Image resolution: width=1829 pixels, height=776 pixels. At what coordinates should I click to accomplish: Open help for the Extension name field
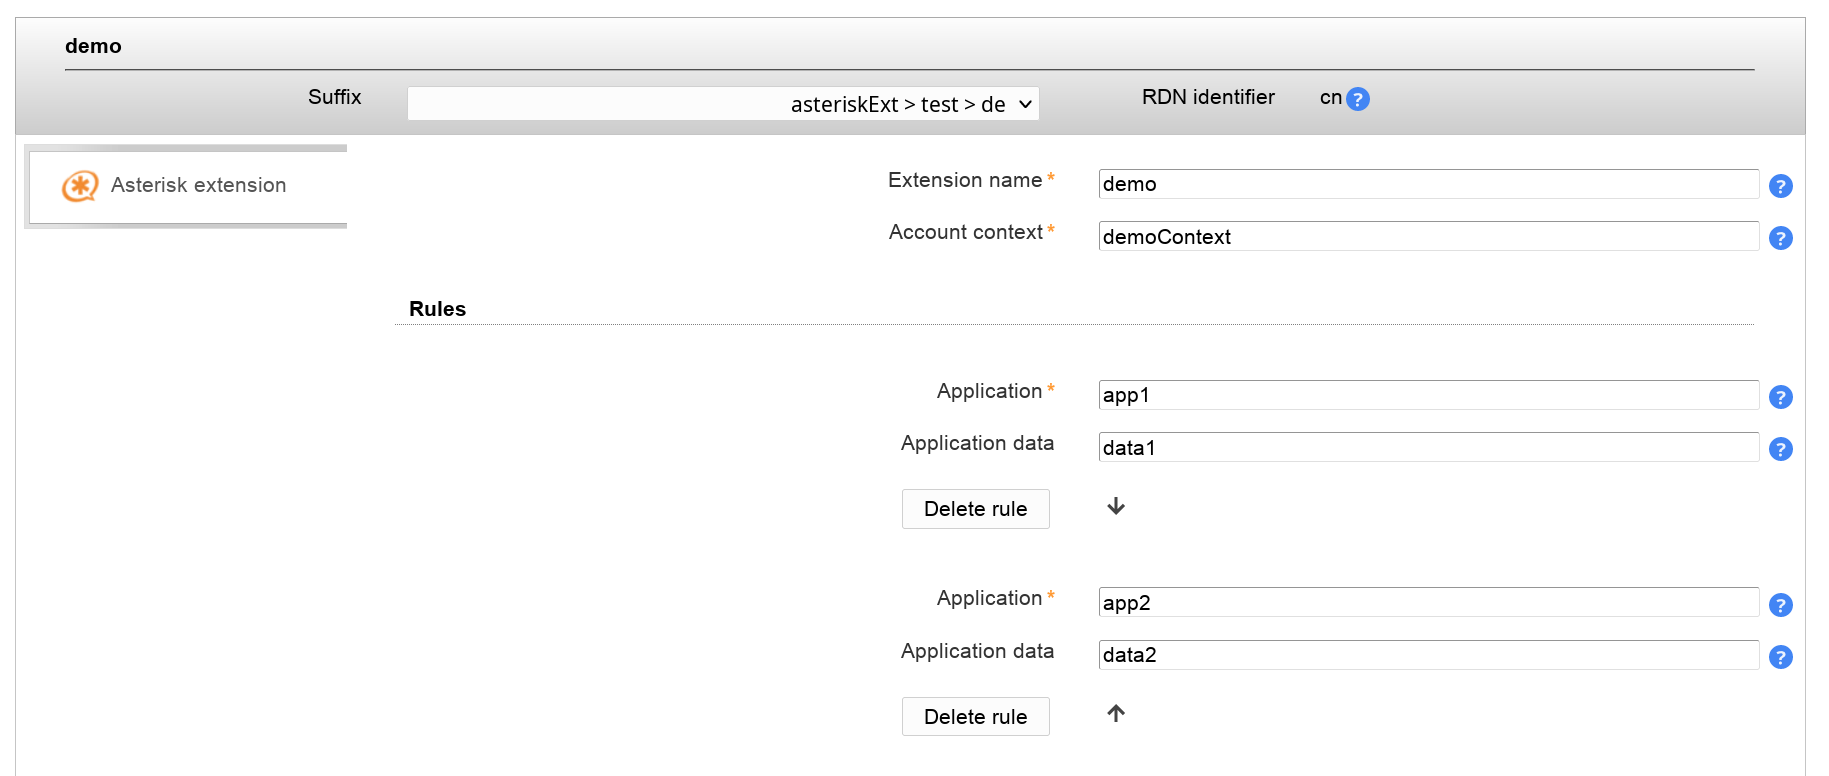[1780, 186]
